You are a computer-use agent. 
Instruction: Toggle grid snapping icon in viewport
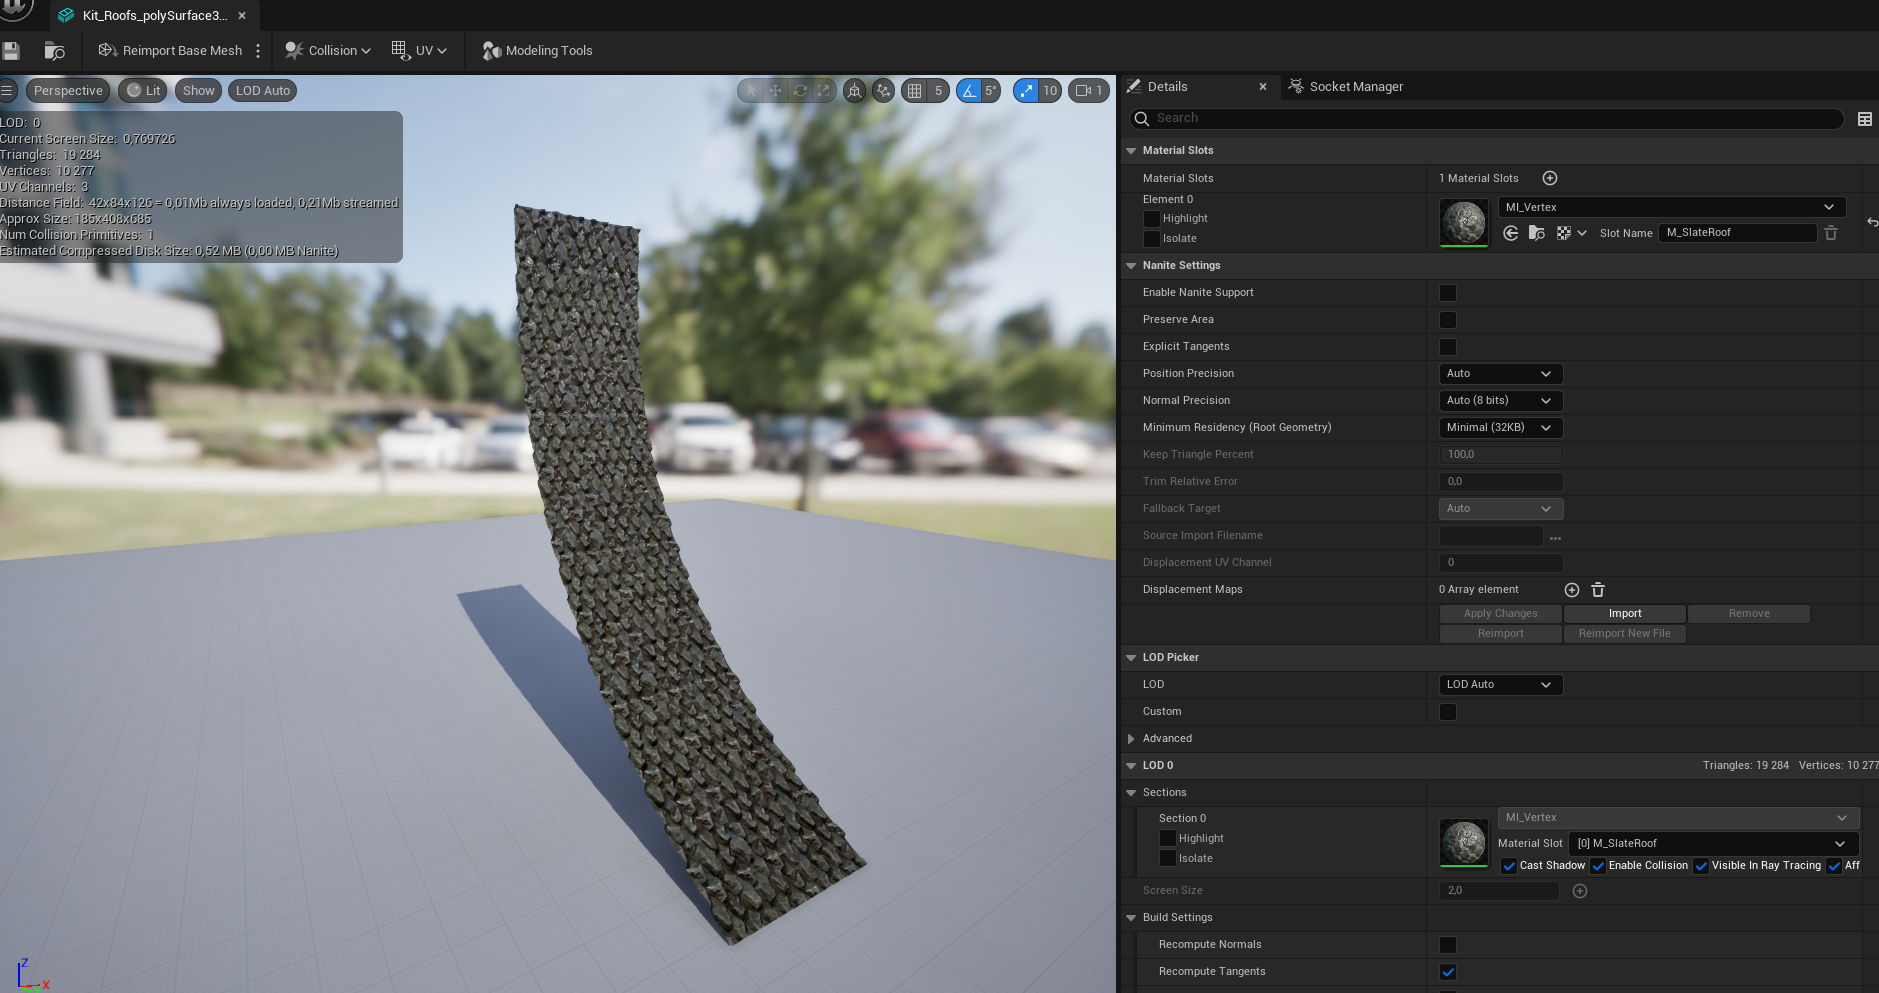point(914,91)
